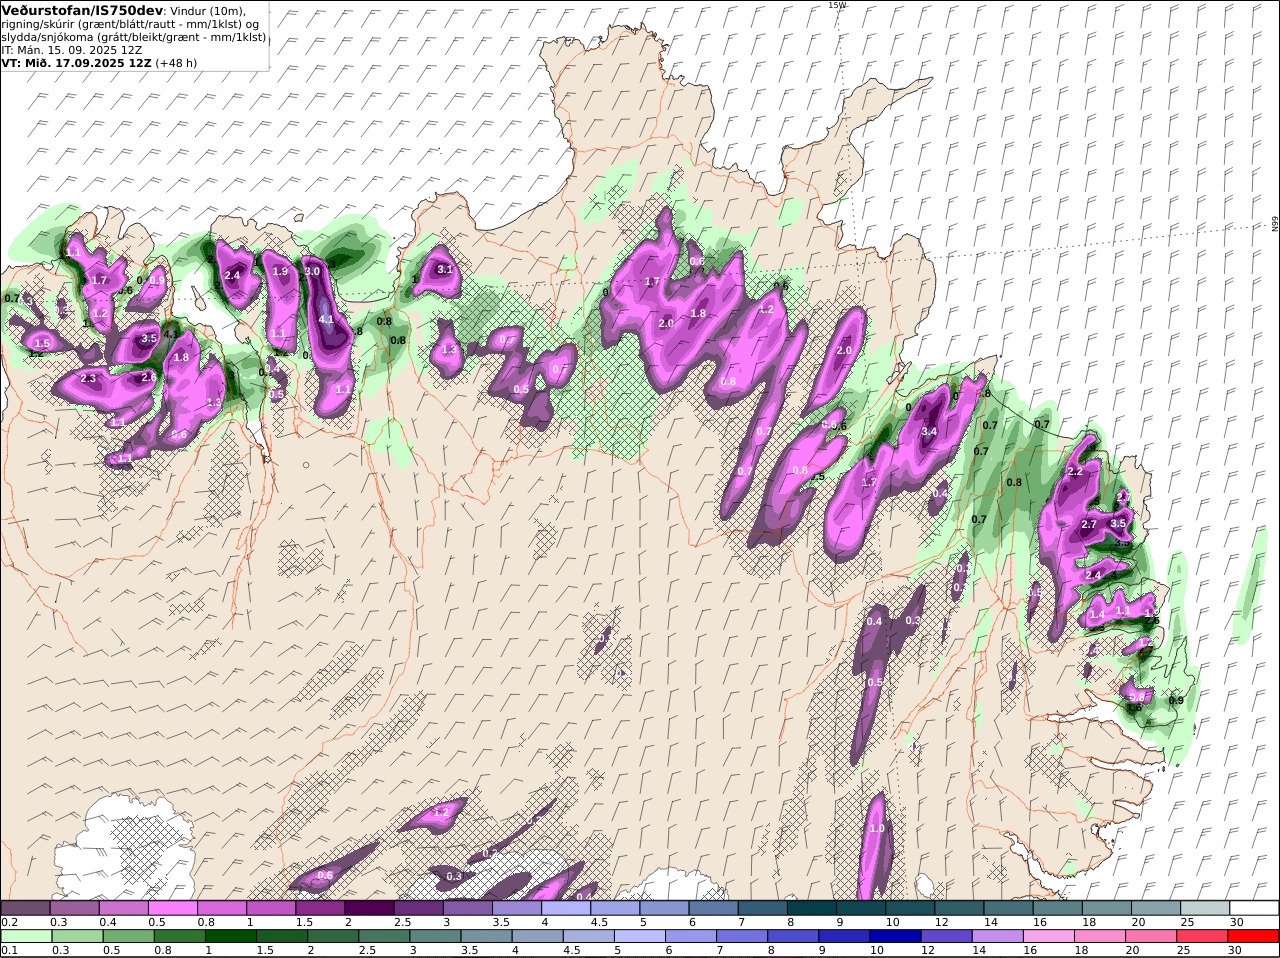The image size is (1280, 958).
Task: Click the 3.0 precipitation value on the map
Action: [312, 271]
